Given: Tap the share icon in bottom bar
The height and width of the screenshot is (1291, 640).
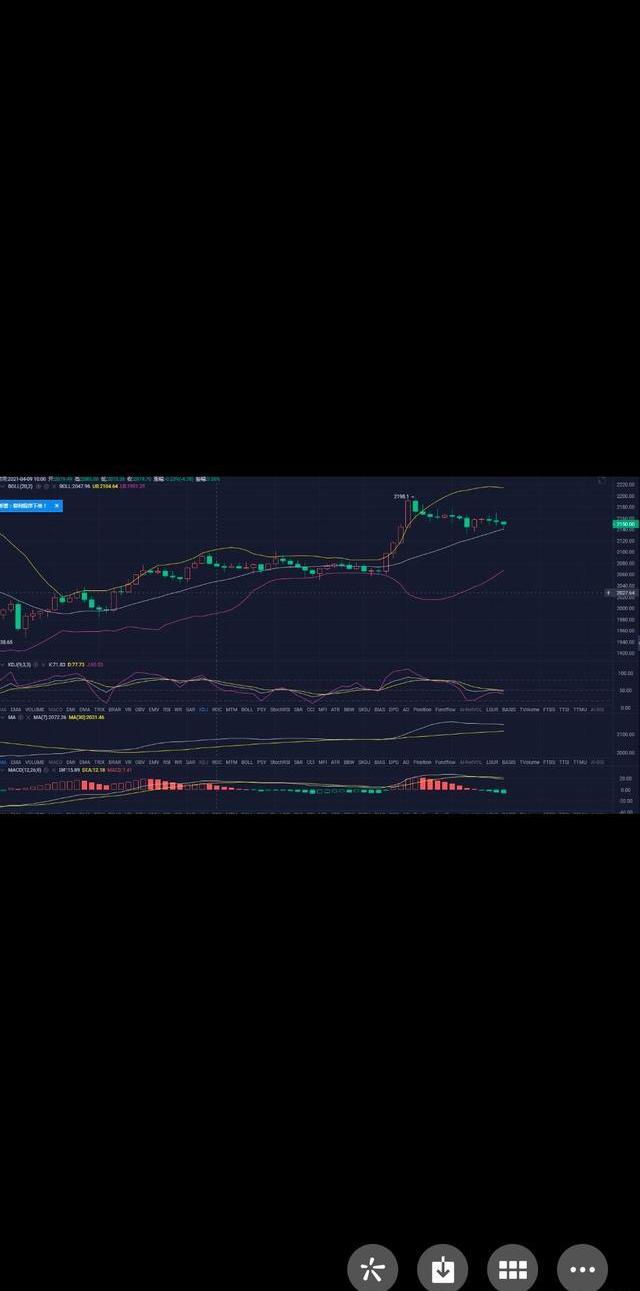Looking at the screenshot, I should tap(372, 1270).
